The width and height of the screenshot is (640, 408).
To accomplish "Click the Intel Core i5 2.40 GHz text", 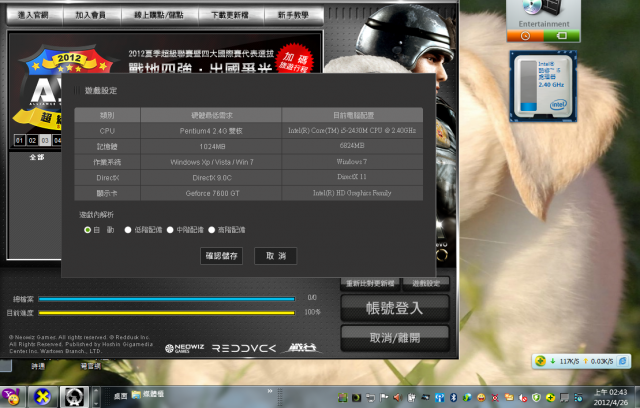I will 551,74.
